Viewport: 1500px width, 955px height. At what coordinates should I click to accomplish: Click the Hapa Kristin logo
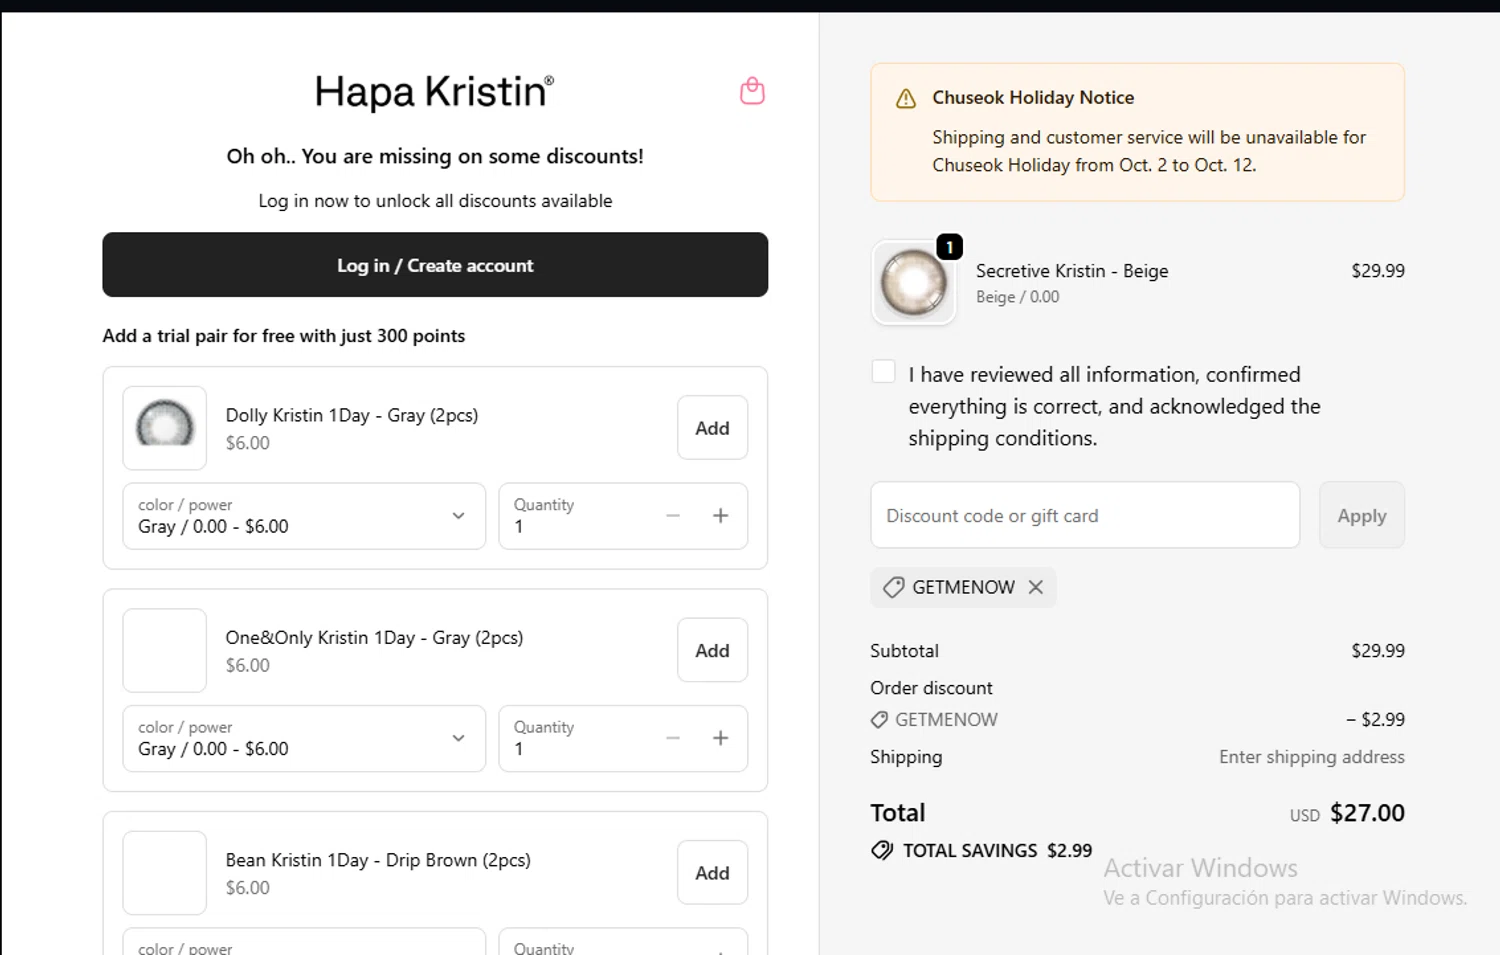click(434, 92)
